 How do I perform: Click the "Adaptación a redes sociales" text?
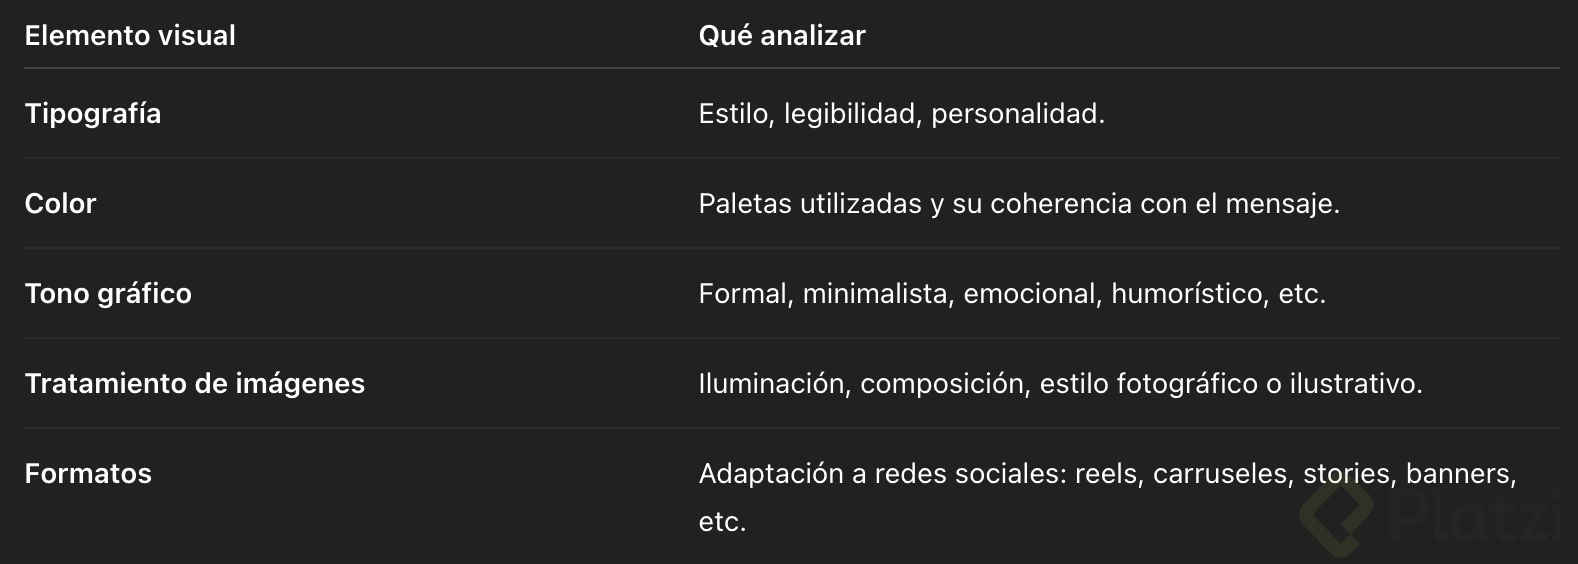883,474
